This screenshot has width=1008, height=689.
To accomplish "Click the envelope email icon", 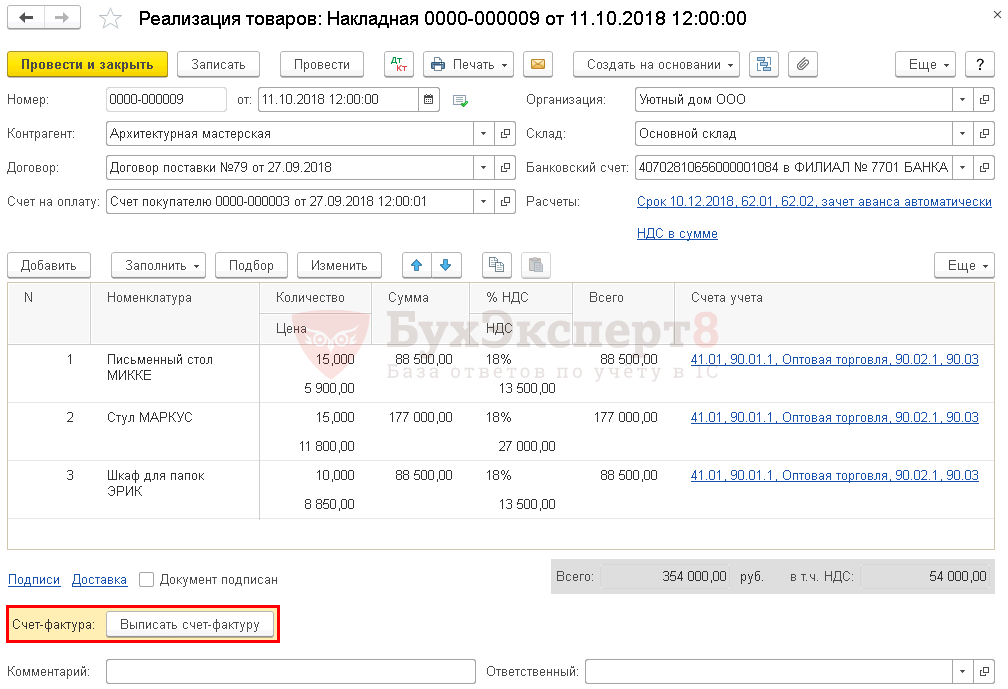I will coord(537,64).
